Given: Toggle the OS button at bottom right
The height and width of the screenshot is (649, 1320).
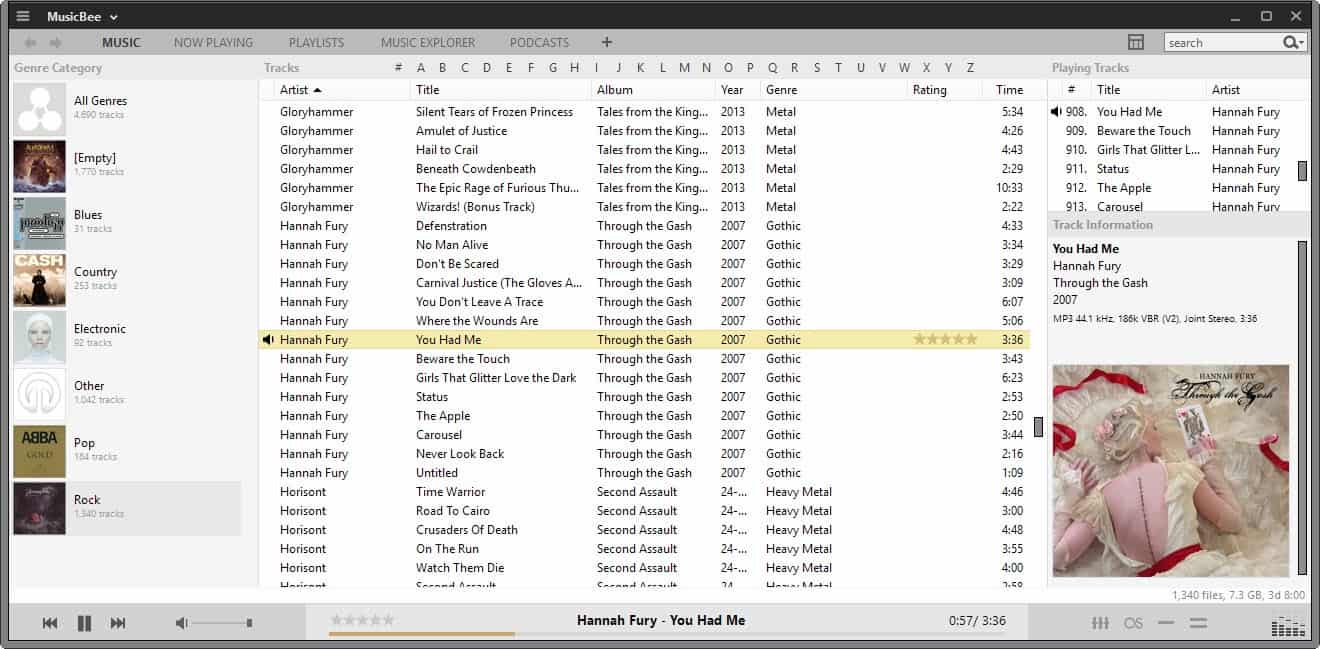Looking at the screenshot, I should [x=1134, y=622].
